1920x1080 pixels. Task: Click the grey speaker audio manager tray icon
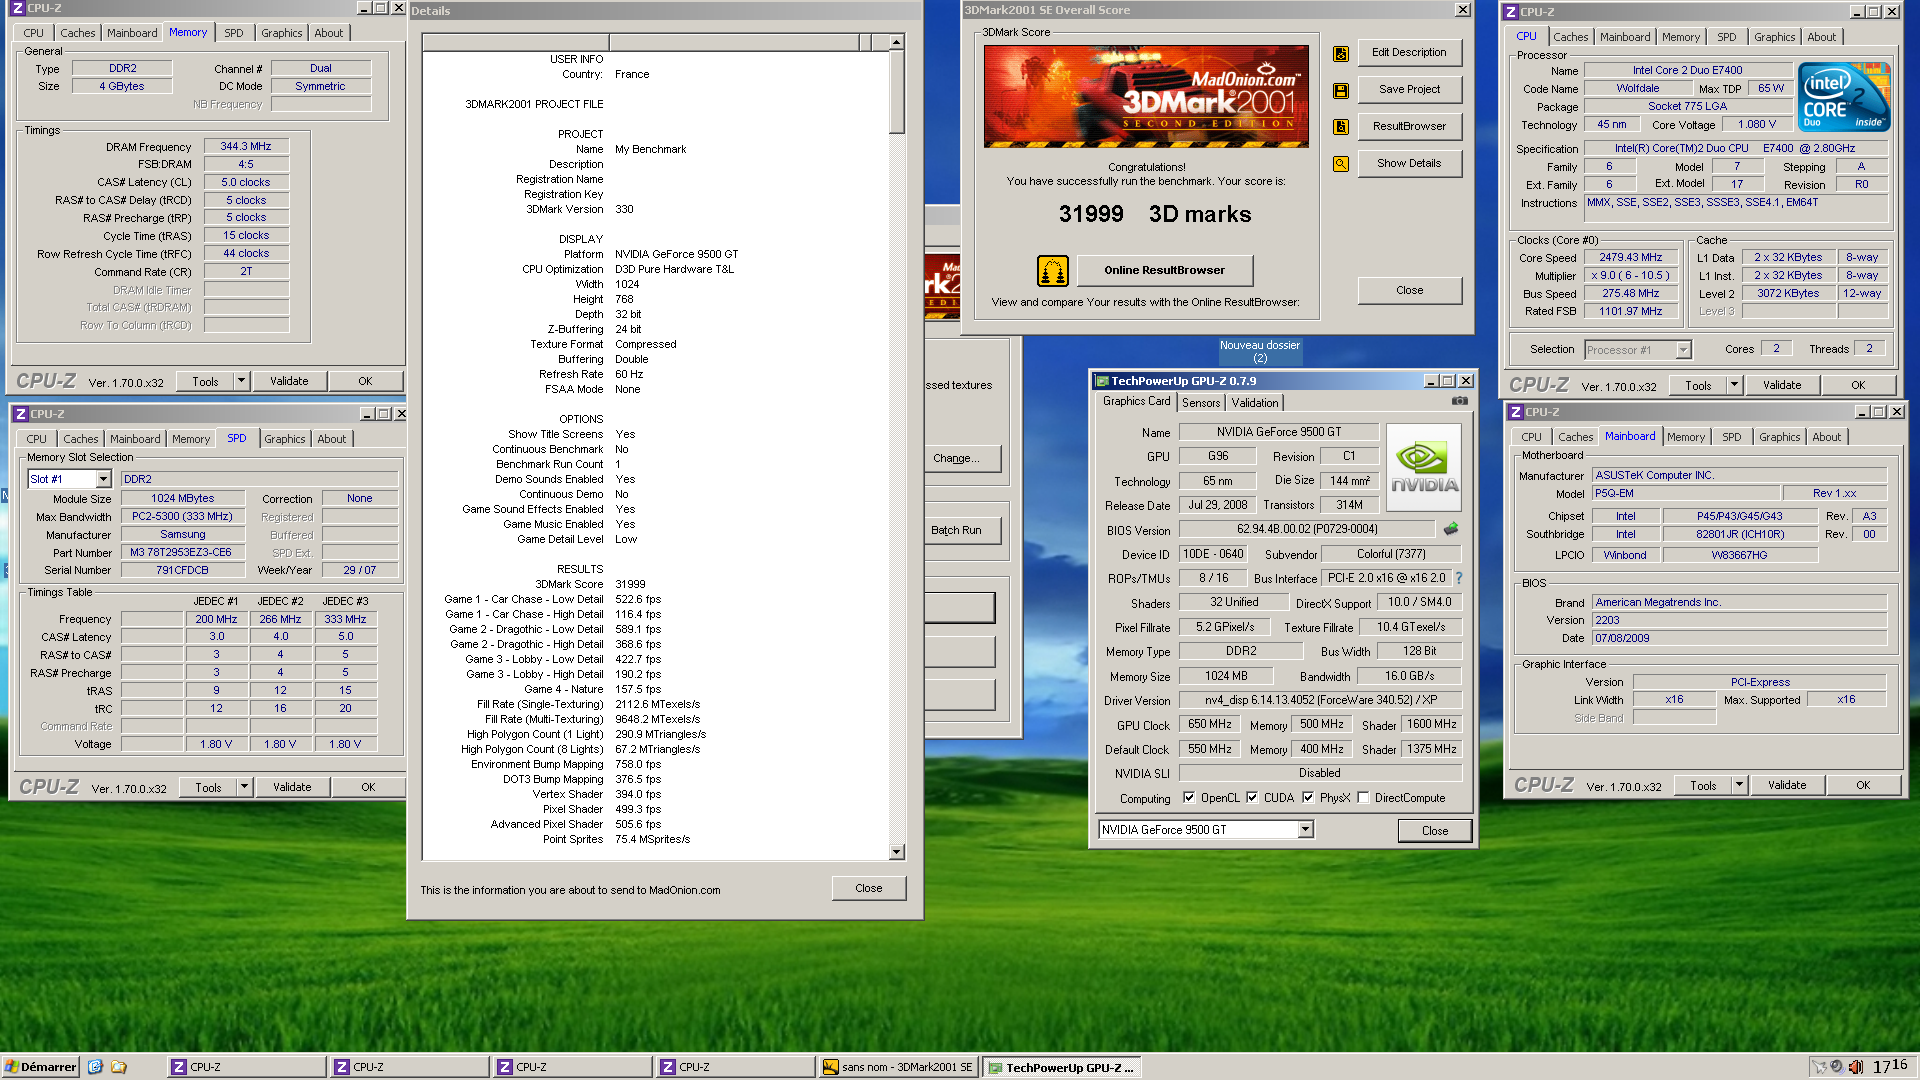[1837, 1067]
